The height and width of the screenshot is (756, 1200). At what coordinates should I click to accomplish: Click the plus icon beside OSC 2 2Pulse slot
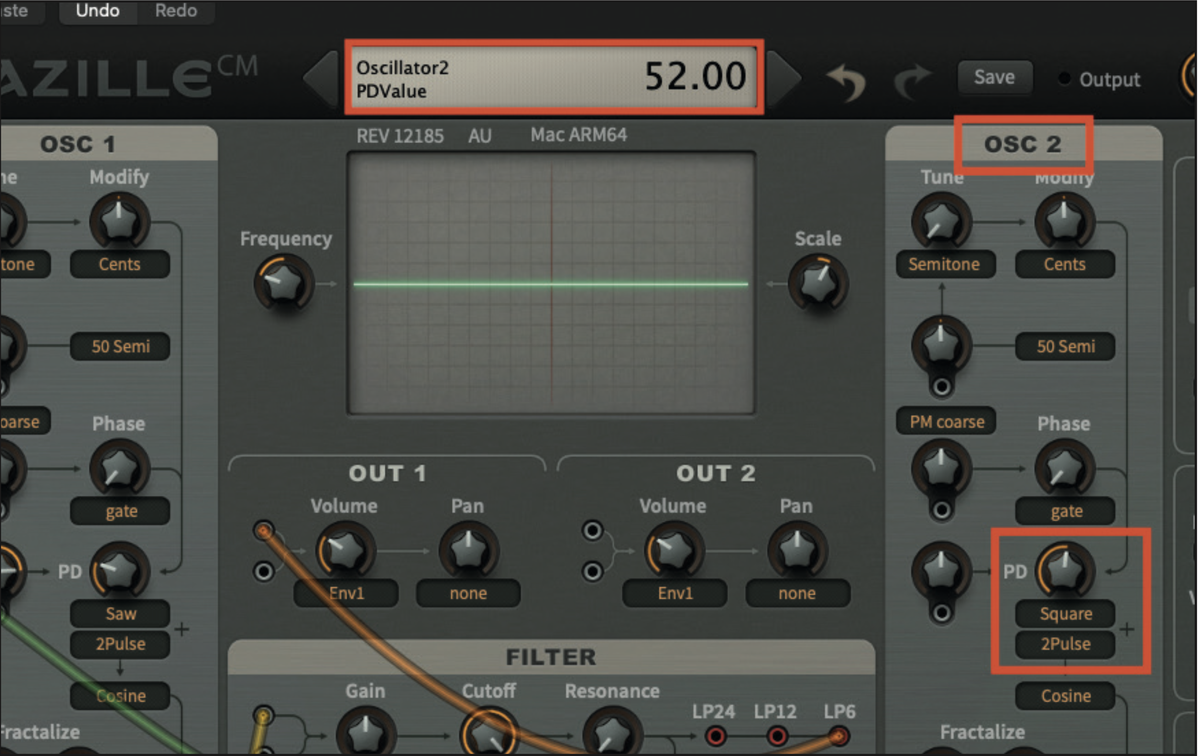tap(1128, 630)
